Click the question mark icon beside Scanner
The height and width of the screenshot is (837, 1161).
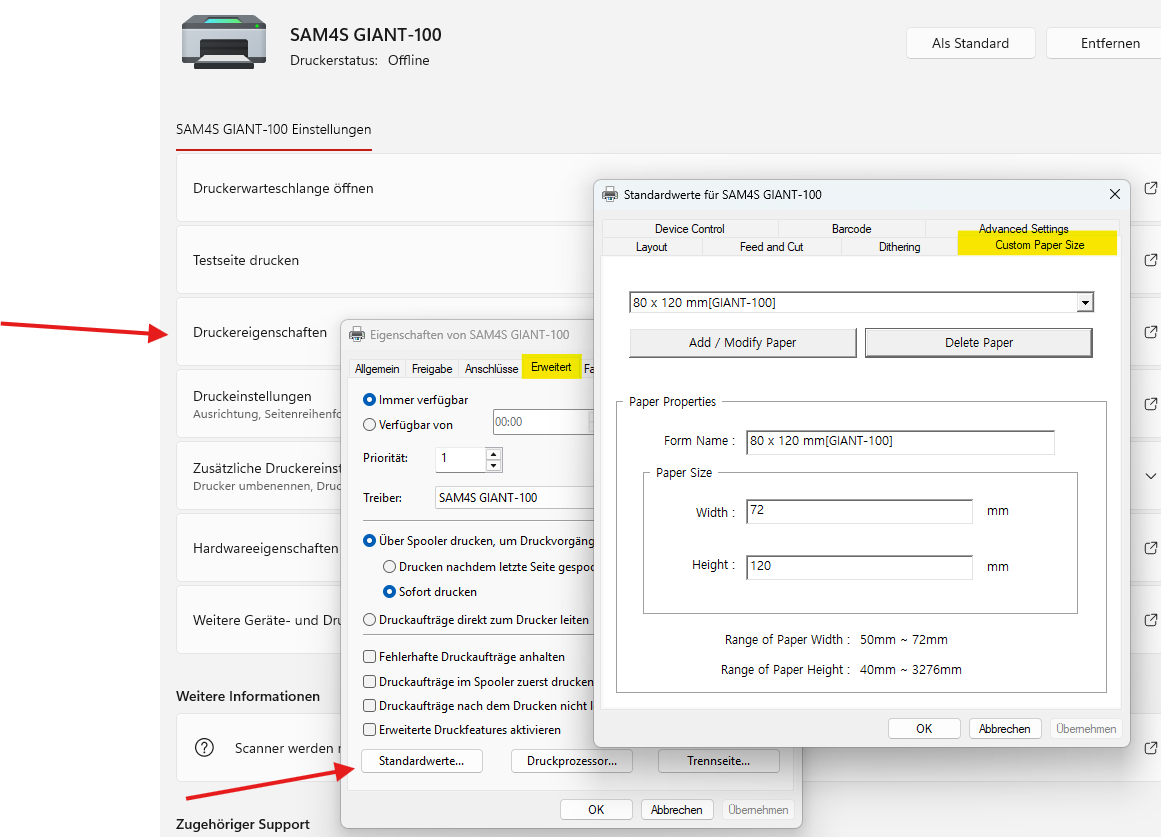coord(204,747)
